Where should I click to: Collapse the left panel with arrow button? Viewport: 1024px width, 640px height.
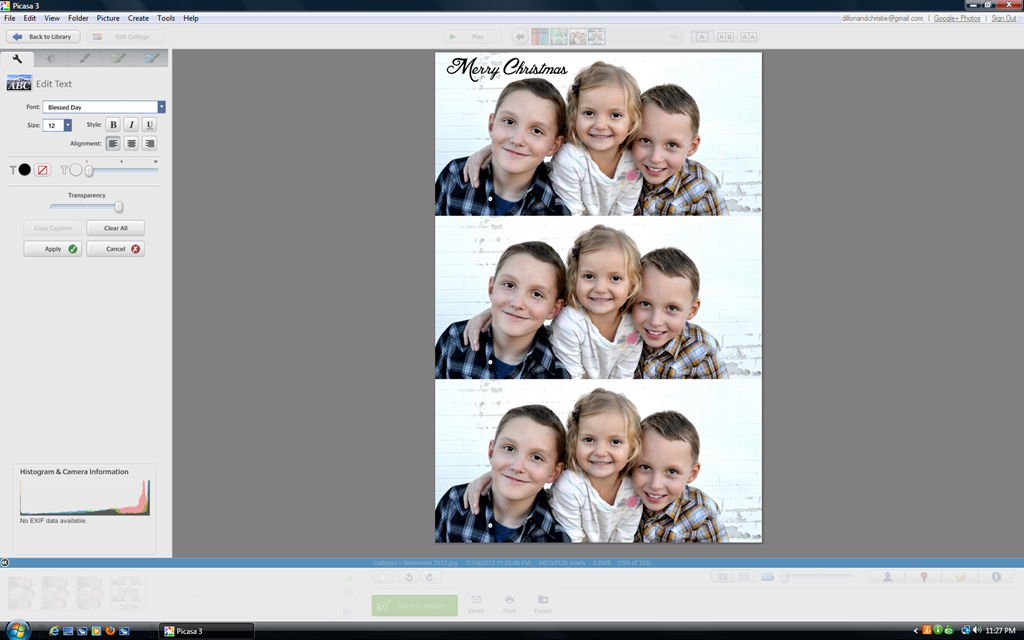coord(5,562)
